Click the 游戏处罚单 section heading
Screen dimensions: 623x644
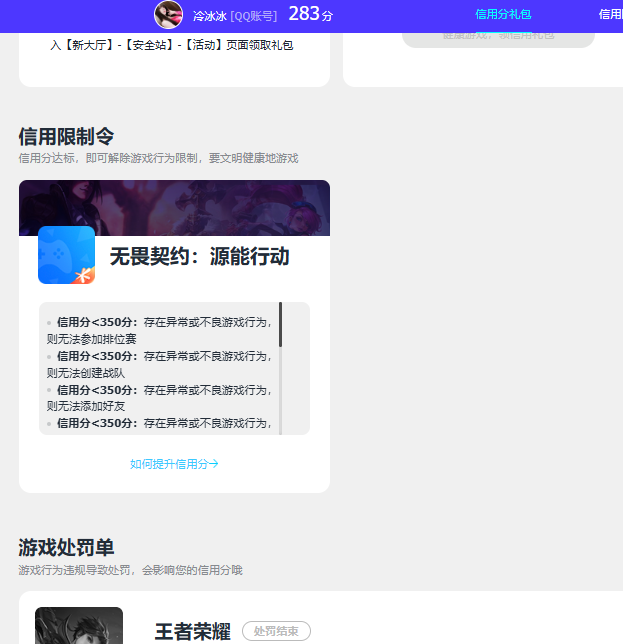(66, 547)
